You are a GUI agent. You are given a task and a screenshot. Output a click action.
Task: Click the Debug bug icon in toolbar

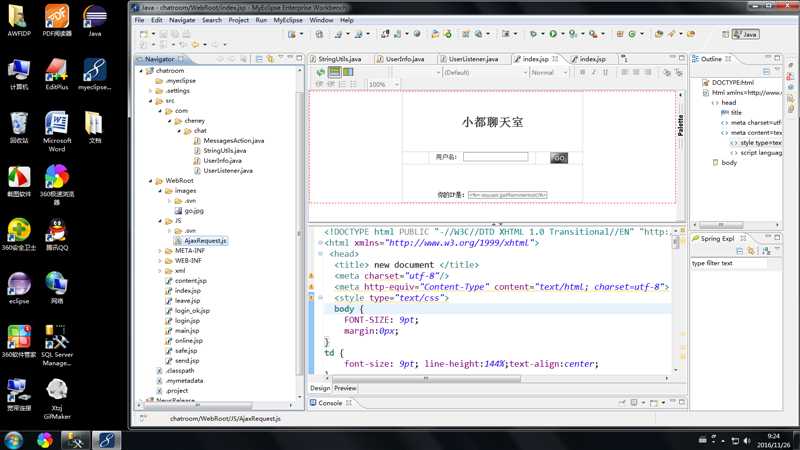533,34
